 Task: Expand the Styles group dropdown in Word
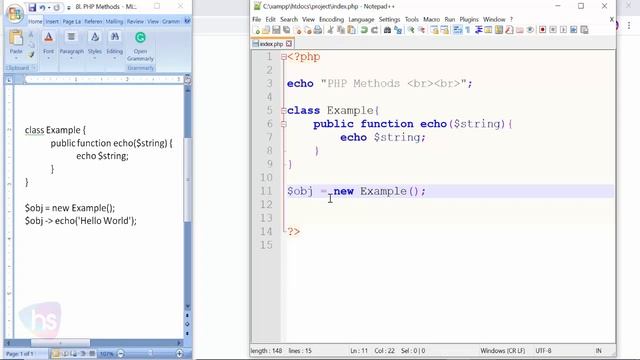pyautogui.click(x=94, y=58)
